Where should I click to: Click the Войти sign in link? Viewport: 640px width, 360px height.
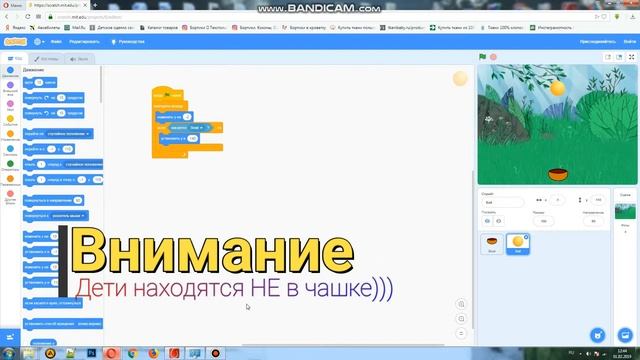629,42
